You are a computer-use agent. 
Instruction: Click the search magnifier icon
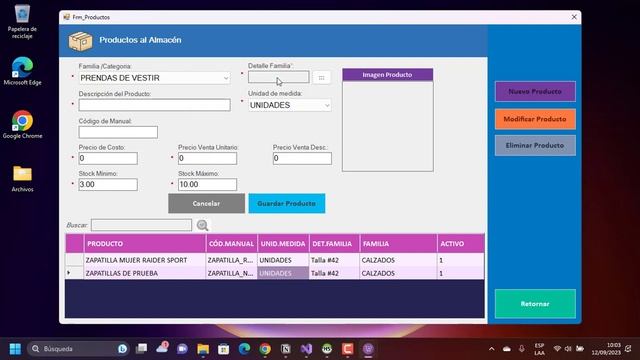[x=202, y=225]
